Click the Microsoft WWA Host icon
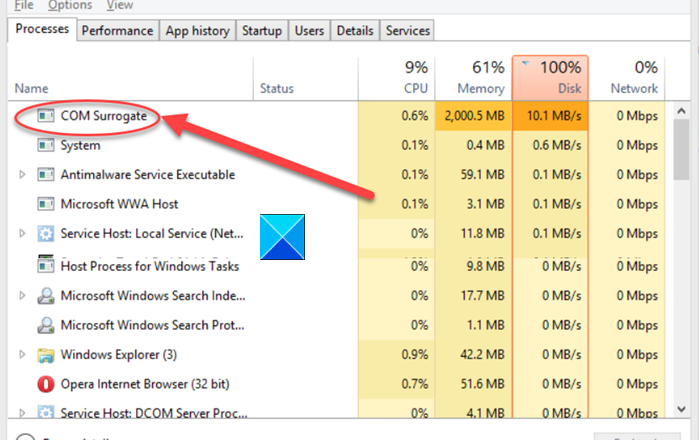The height and width of the screenshot is (440, 699). (45, 204)
